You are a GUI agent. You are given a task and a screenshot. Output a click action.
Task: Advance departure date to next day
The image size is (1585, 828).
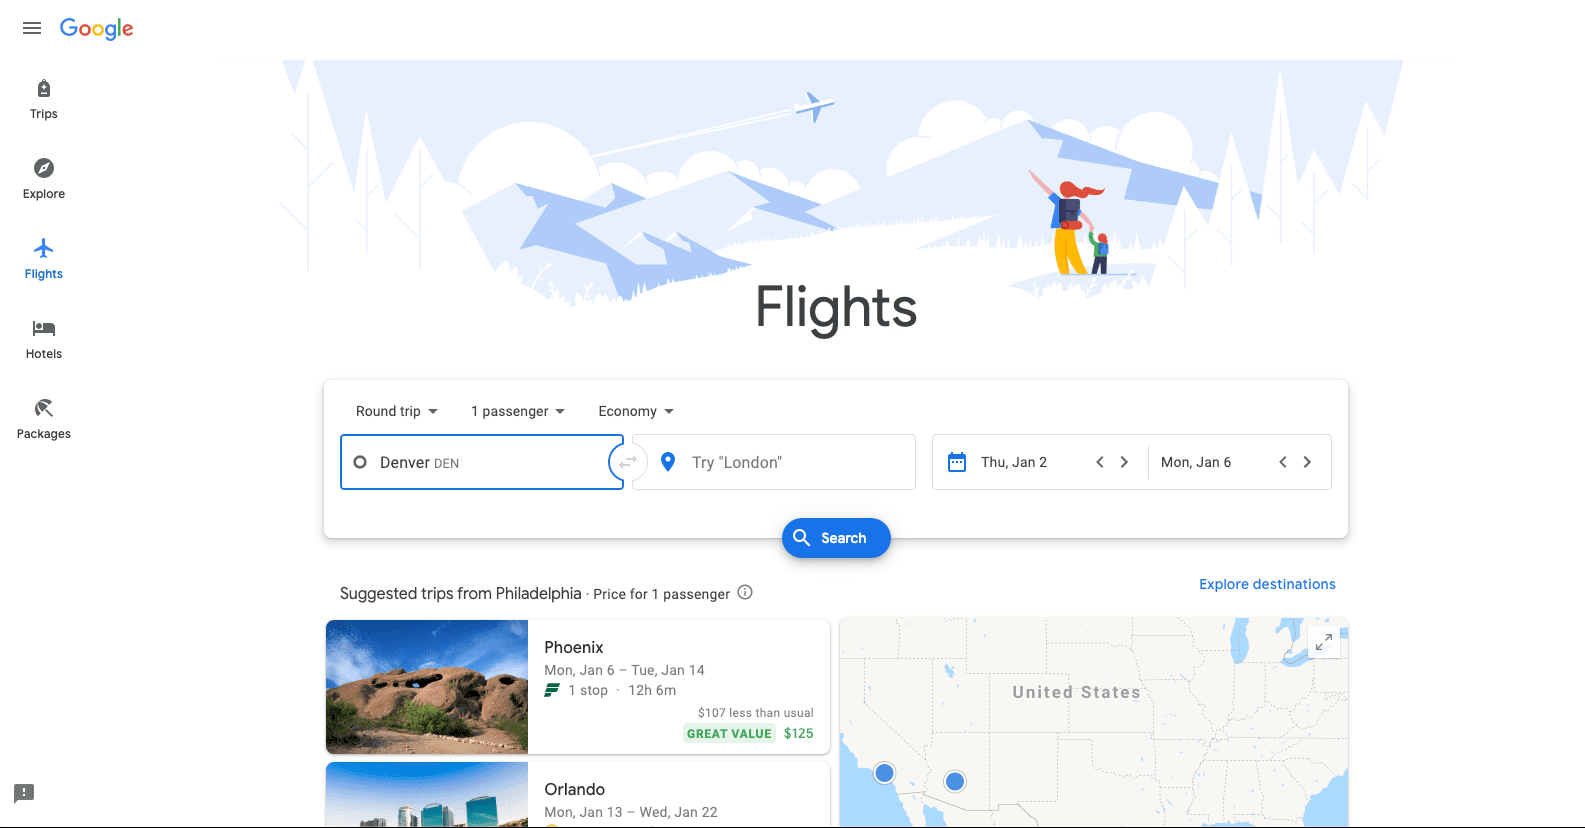pyautogui.click(x=1124, y=462)
